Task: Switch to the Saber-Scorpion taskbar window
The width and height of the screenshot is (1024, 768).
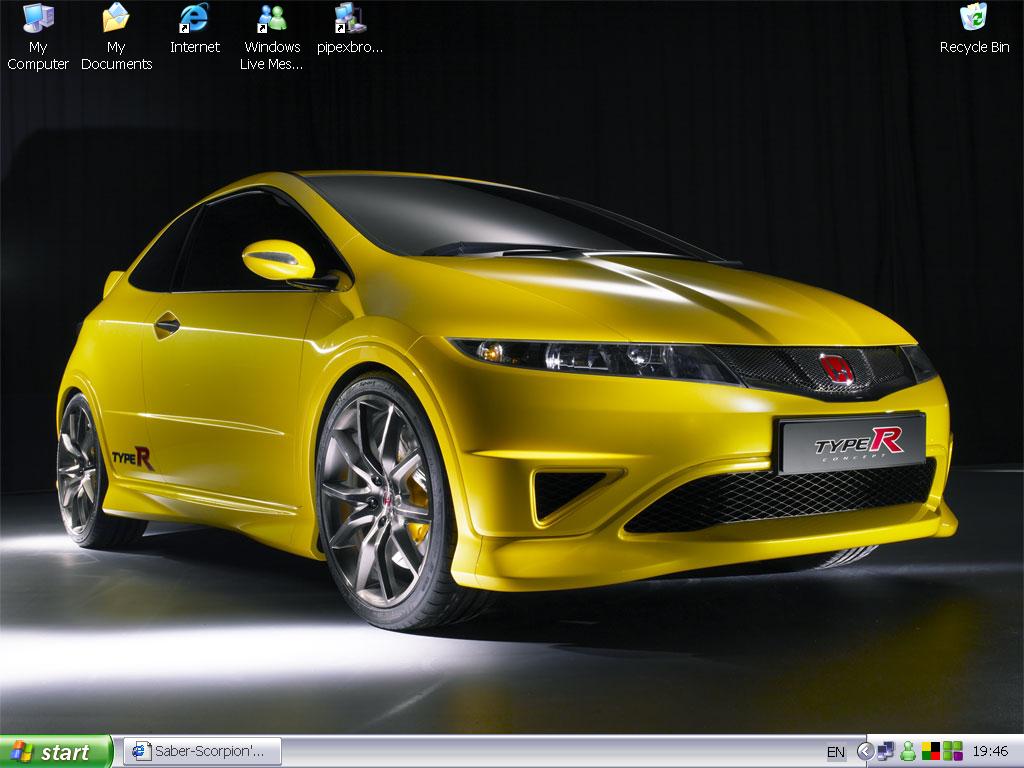Action: coord(202,751)
